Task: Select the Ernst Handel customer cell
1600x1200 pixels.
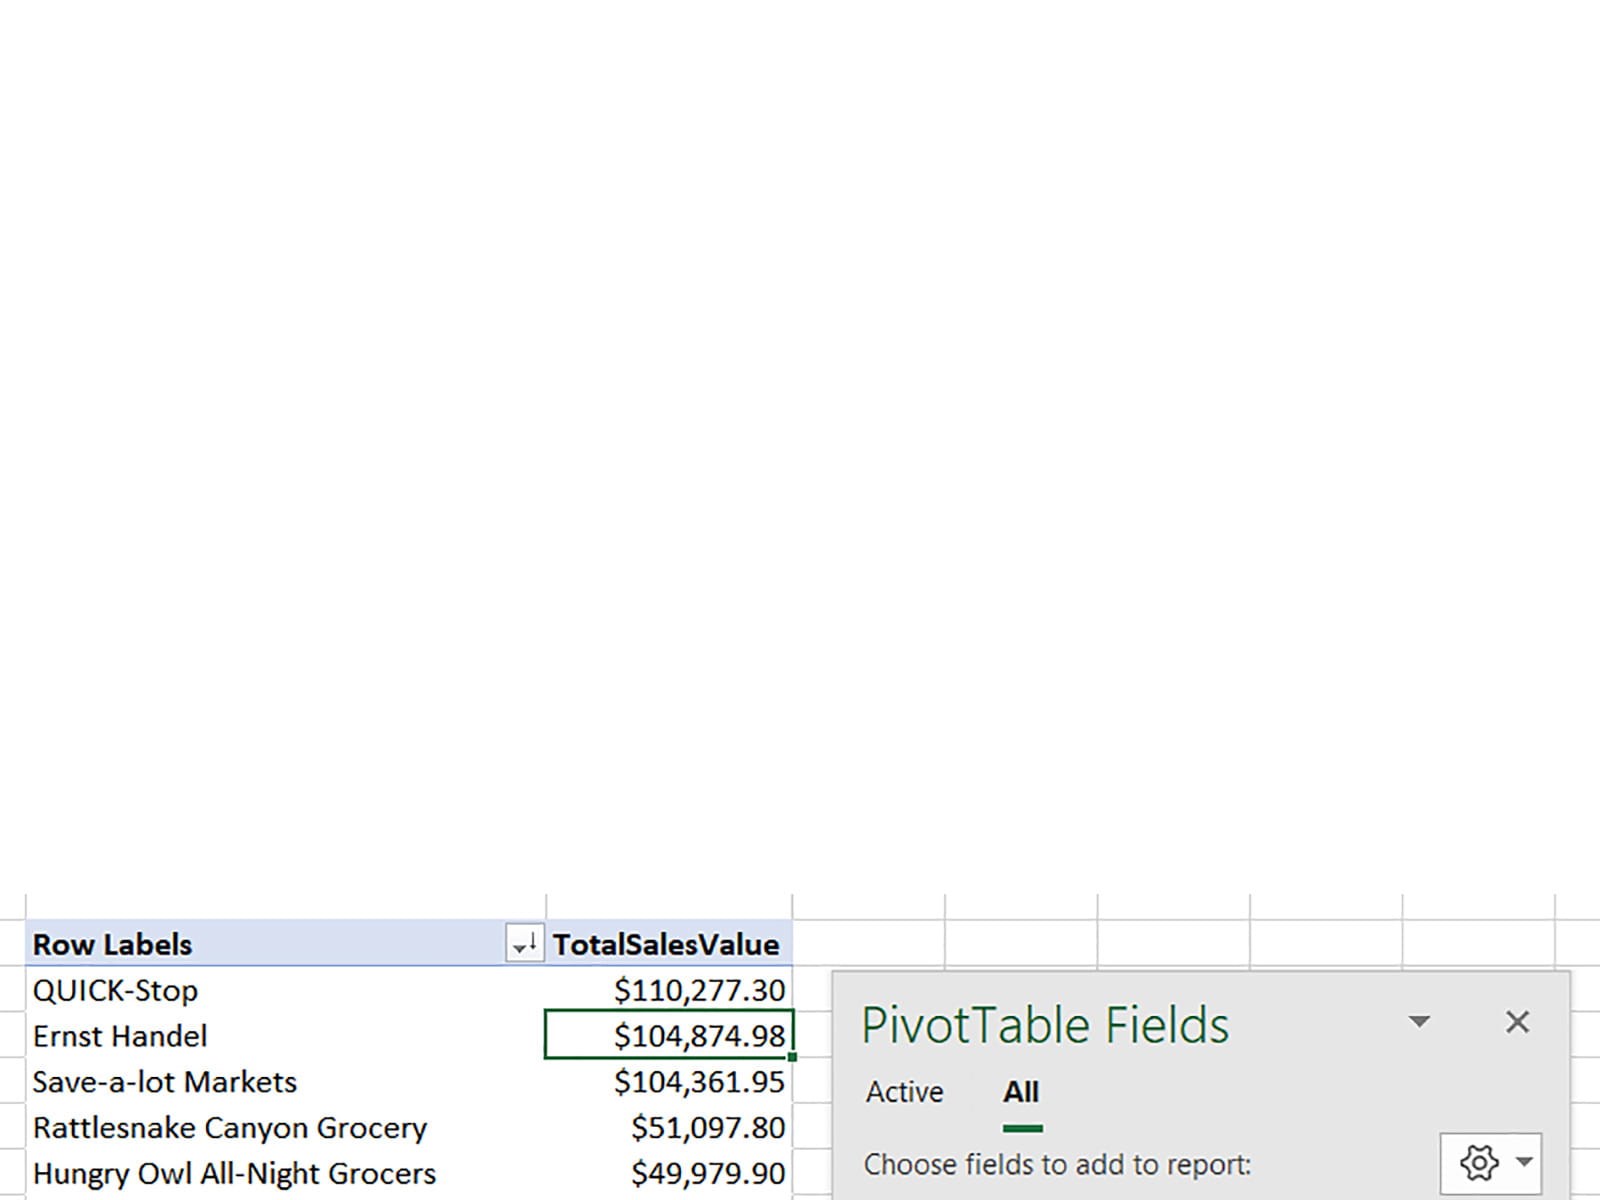Action: point(120,1036)
